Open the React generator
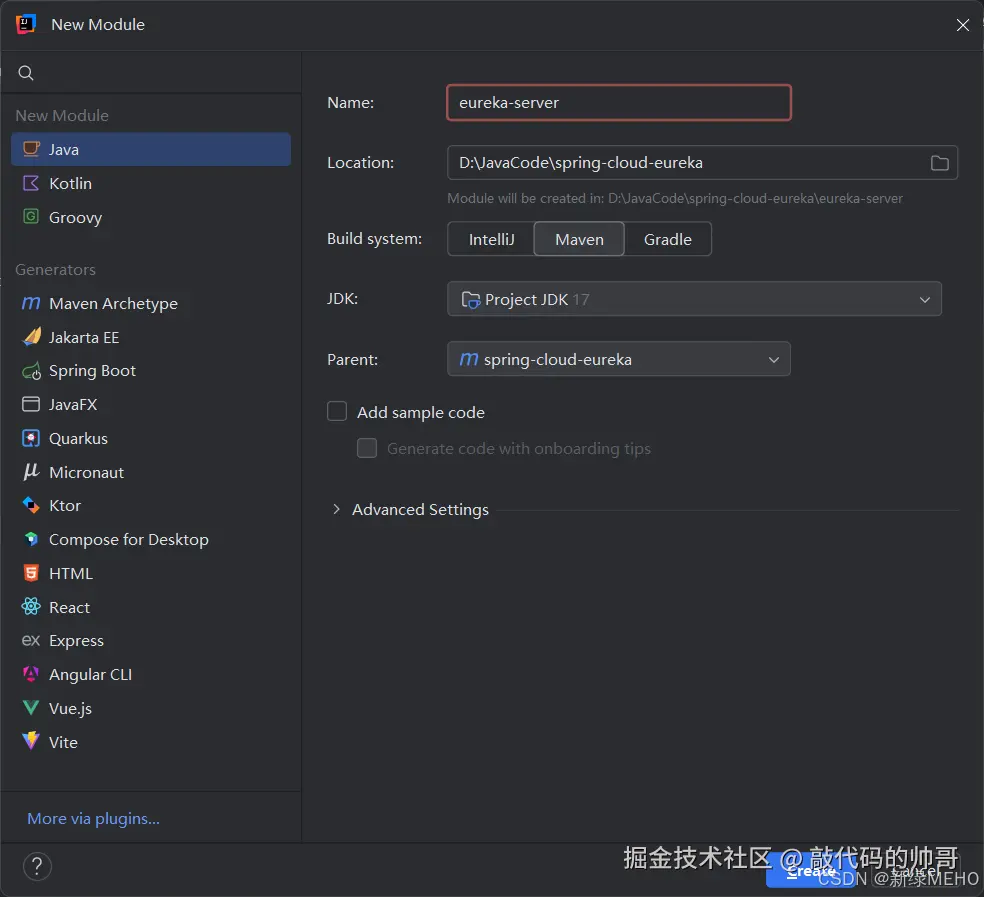984x897 pixels. click(x=151, y=607)
